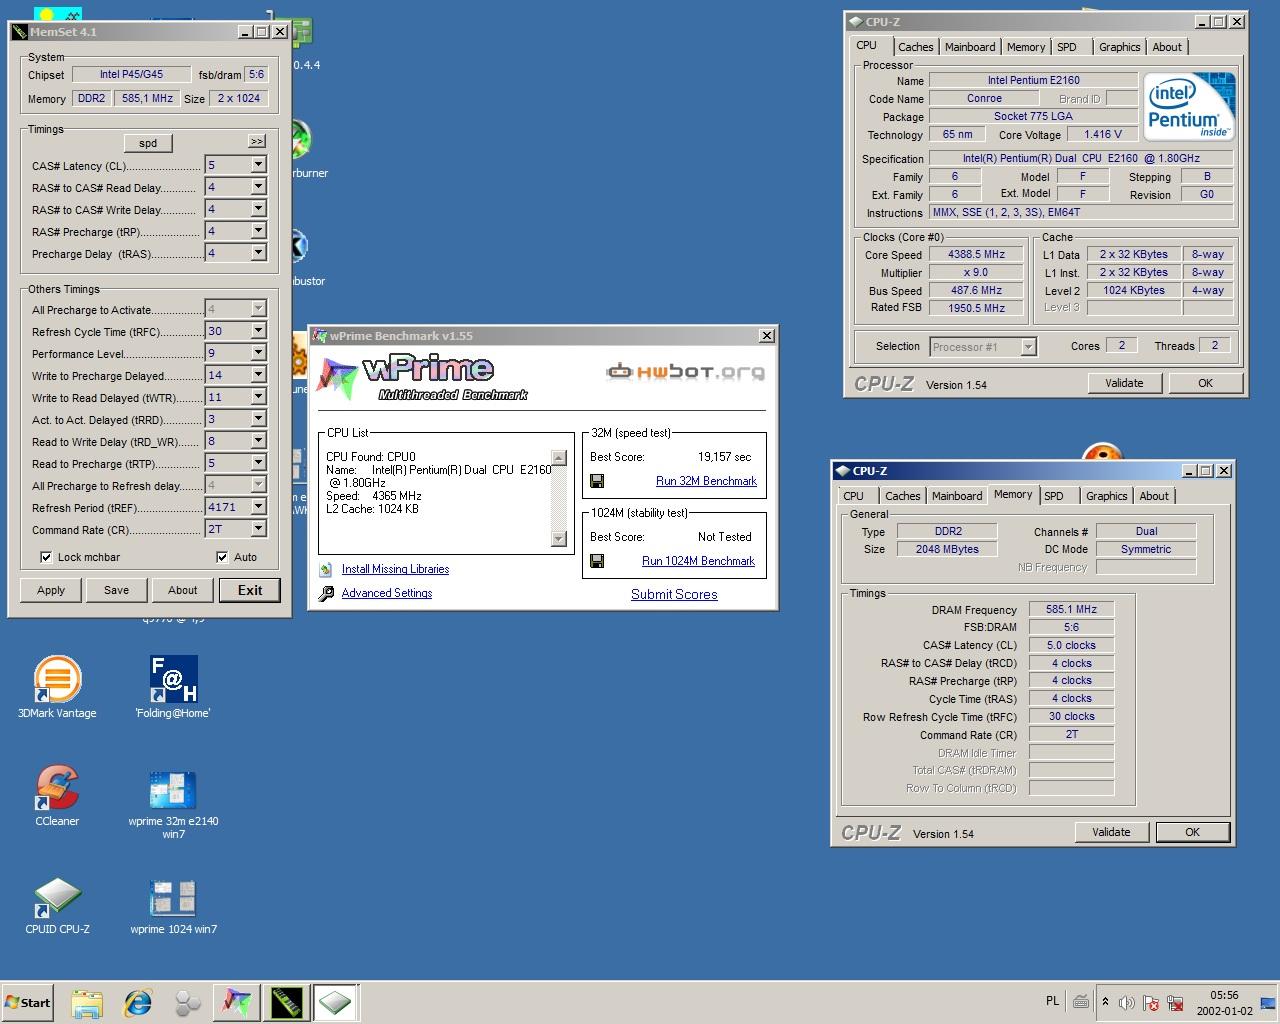1280x1024 pixels.
Task: Click the PL language indicator
Action: pos(1052,1001)
